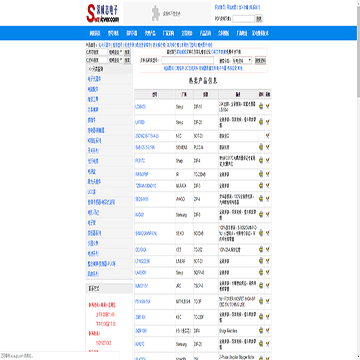The image size is (360, 360).
Task: Click the QQ penguin icon in the AVAGO row
Action: coord(261,199)
